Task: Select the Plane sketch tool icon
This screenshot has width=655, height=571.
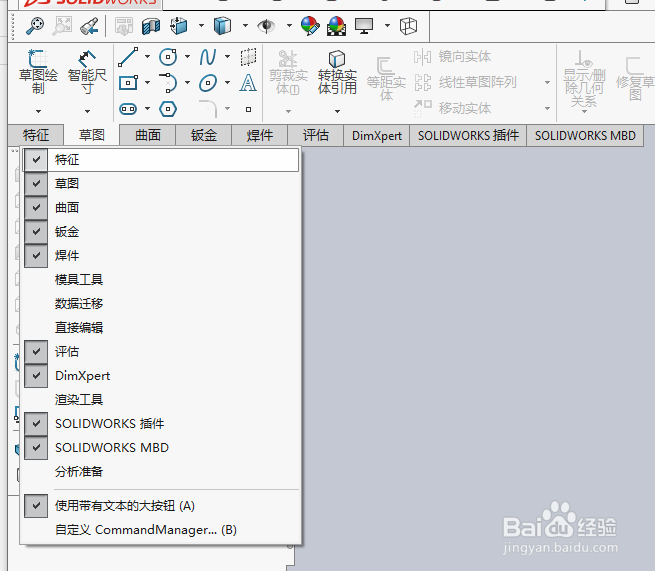Action: point(248,57)
